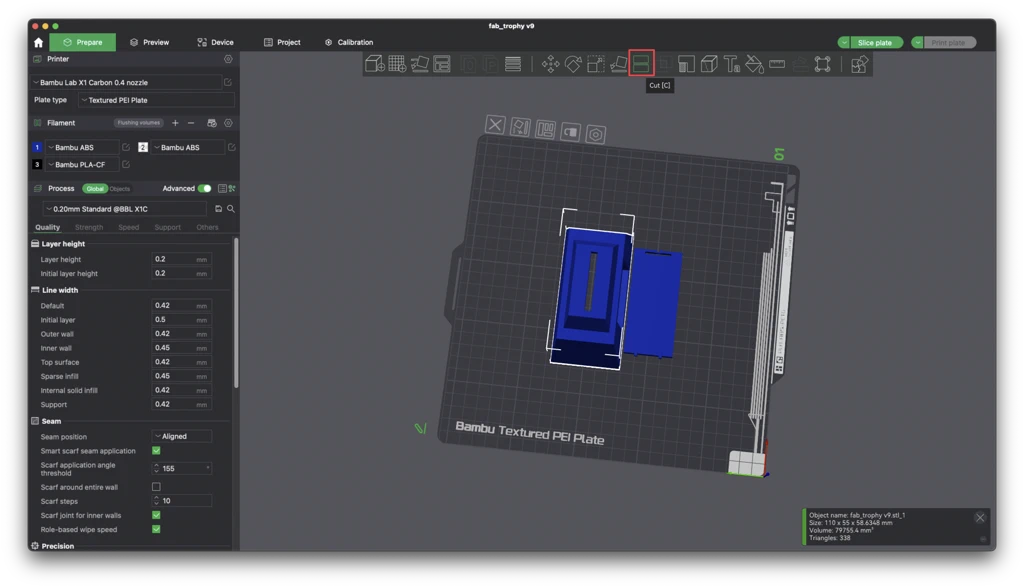
Task: Auto orient objects on this plate
Action: [x=520, y=127]
